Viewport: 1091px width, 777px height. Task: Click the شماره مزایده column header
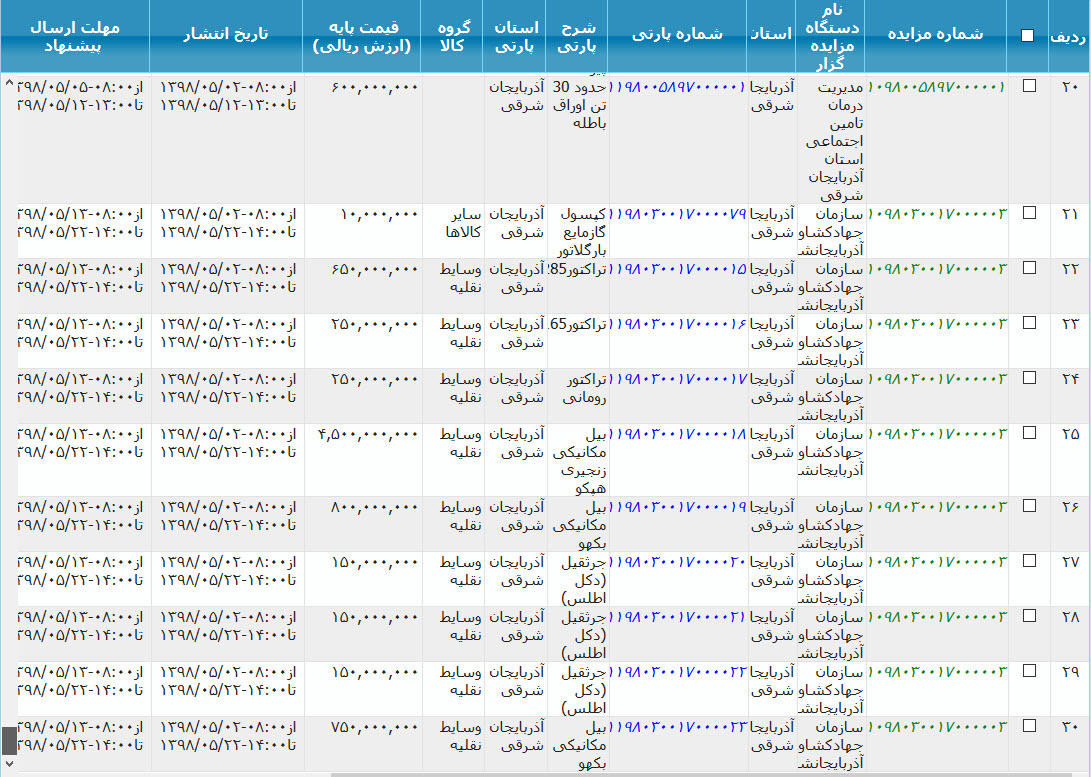pos(936,34)
